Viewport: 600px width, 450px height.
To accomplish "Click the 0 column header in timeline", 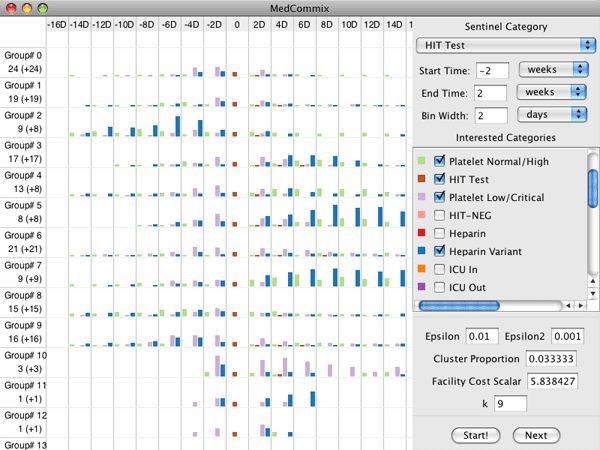I will click(237, 24).
